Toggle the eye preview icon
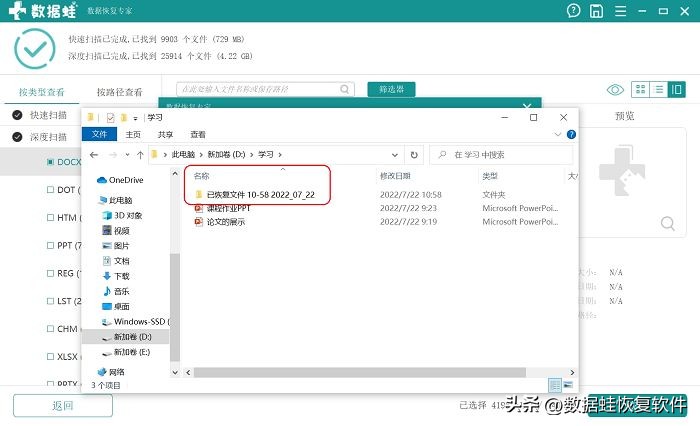 point(615,90)
